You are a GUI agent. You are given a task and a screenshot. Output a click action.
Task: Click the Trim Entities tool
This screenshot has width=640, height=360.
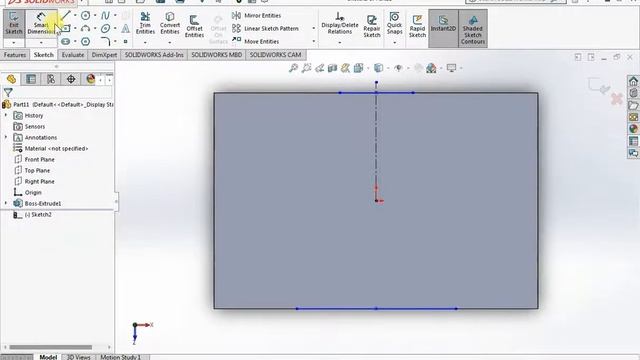click(145, 24)
